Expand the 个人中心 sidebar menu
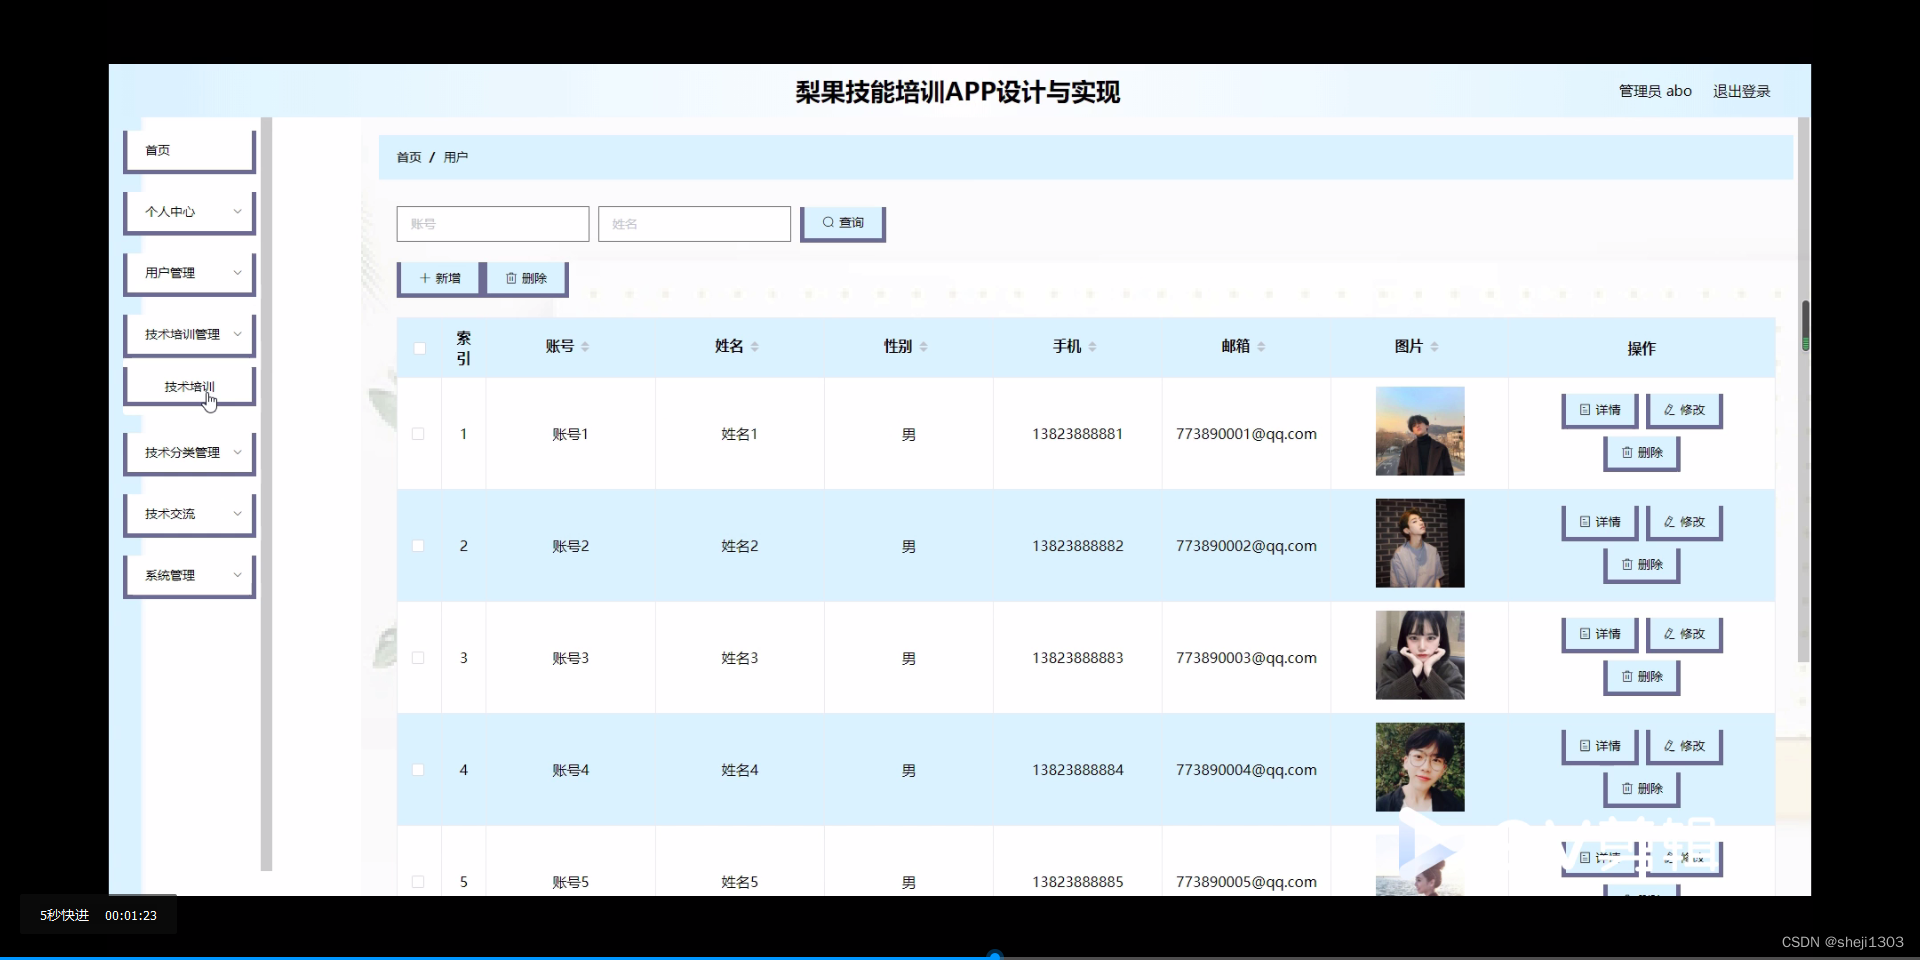This screenshot has height=960, width=1920. [x=189, y=211]
